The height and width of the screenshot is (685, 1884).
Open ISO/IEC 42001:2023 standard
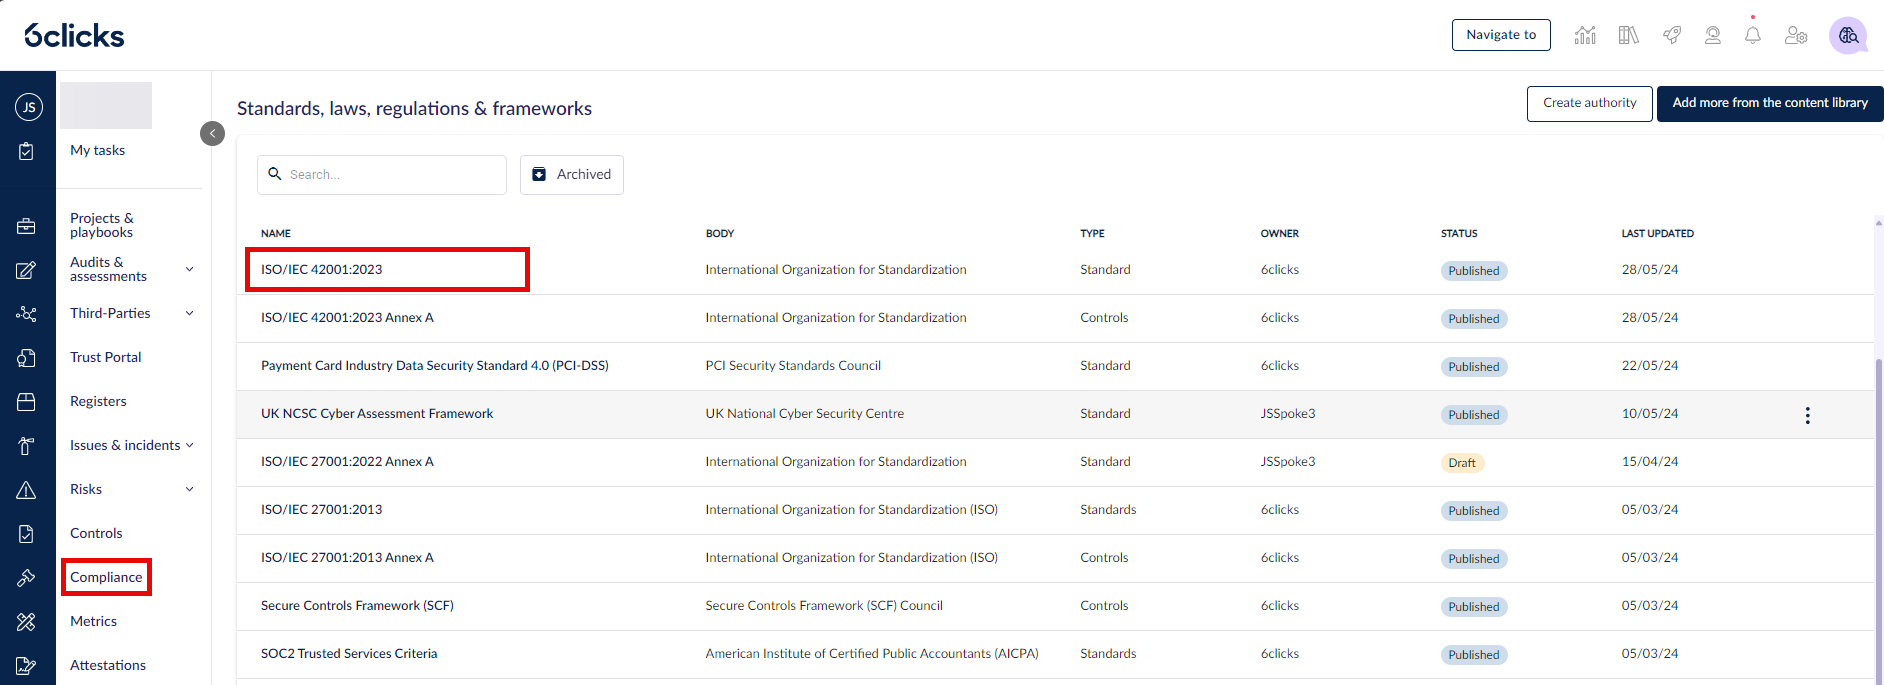click(322, 269)
